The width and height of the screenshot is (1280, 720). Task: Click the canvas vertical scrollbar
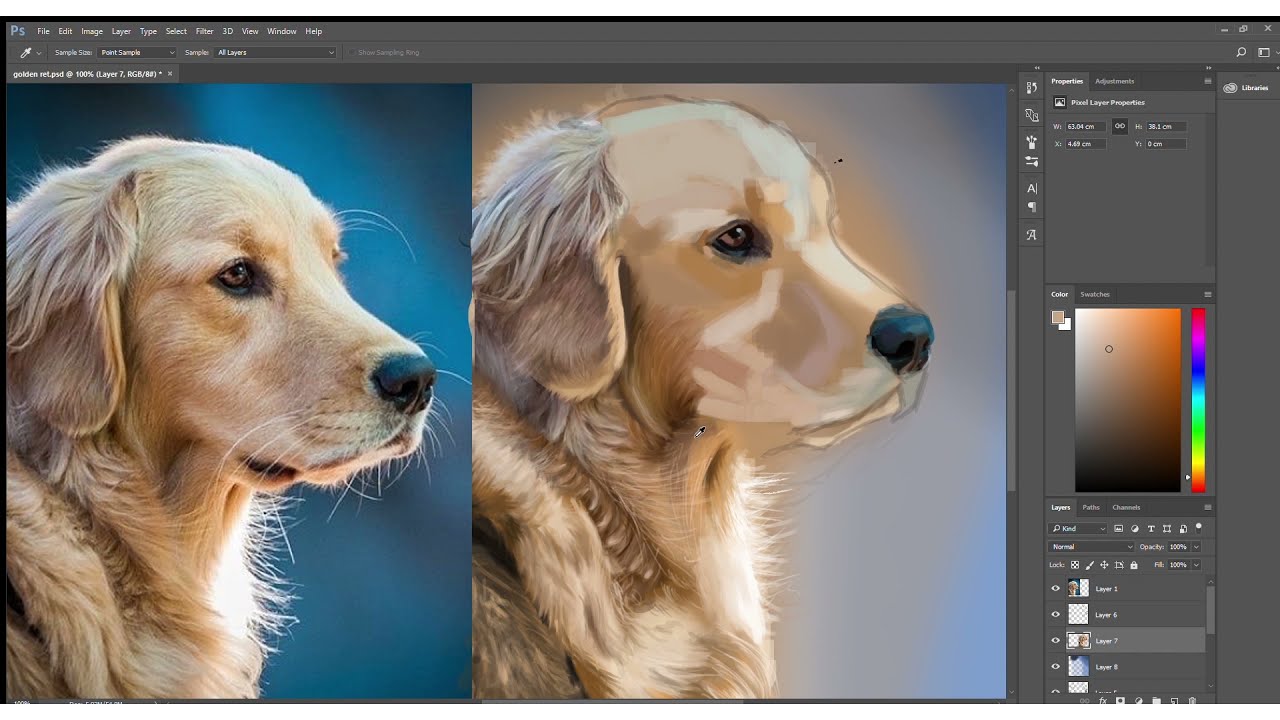[1011, 390]
